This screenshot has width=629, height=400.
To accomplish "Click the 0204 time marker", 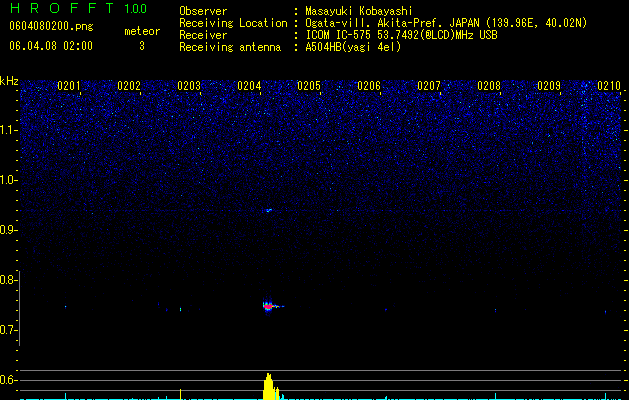I will 249,86.
